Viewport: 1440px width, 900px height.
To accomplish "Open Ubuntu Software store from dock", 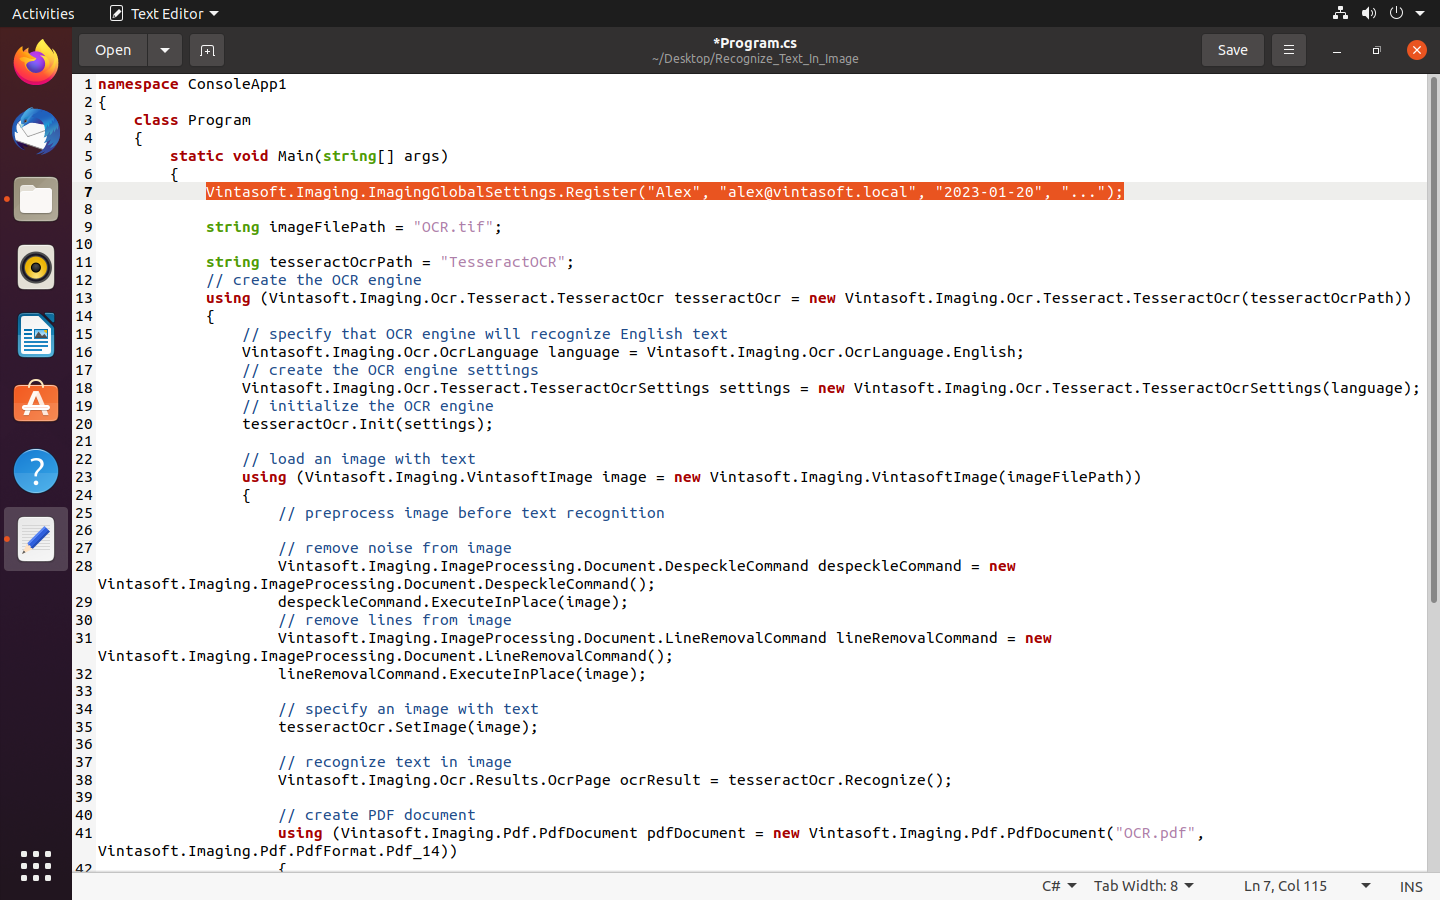I will pos(36,404).
